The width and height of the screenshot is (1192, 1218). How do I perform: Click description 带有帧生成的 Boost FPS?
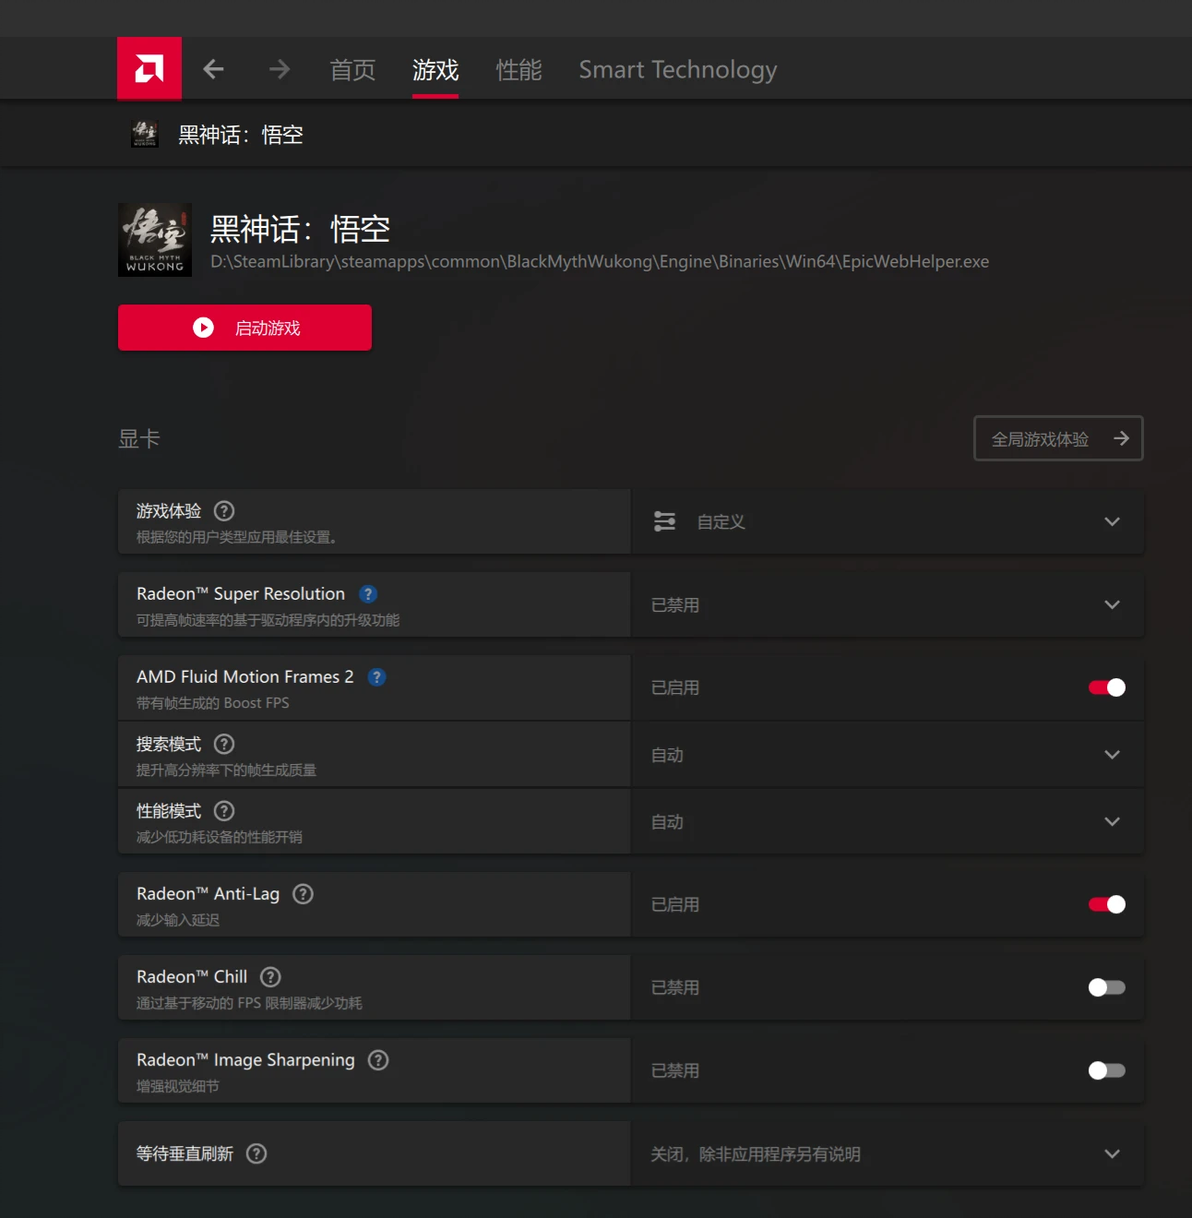213,703
